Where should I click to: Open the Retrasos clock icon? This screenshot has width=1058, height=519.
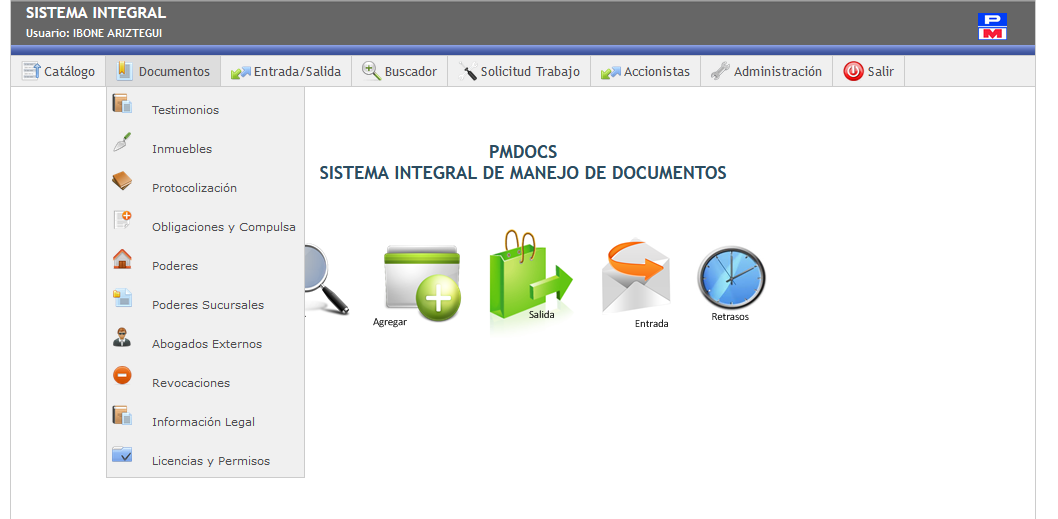tap(731, 278)
